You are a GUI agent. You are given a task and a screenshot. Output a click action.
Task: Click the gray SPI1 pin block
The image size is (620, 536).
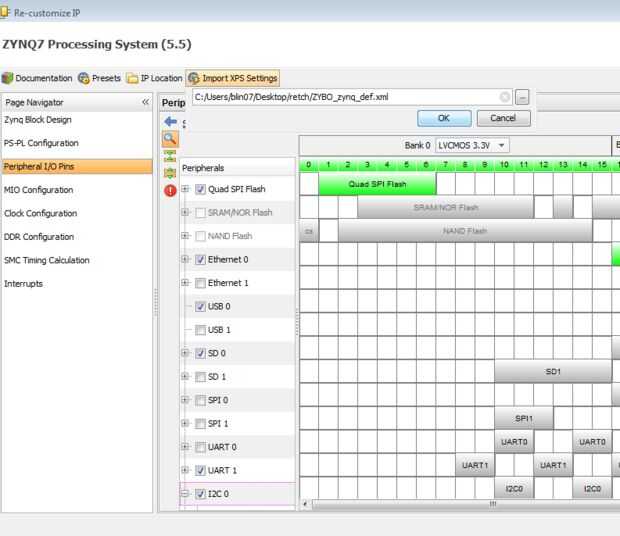[x=524, y=418]
